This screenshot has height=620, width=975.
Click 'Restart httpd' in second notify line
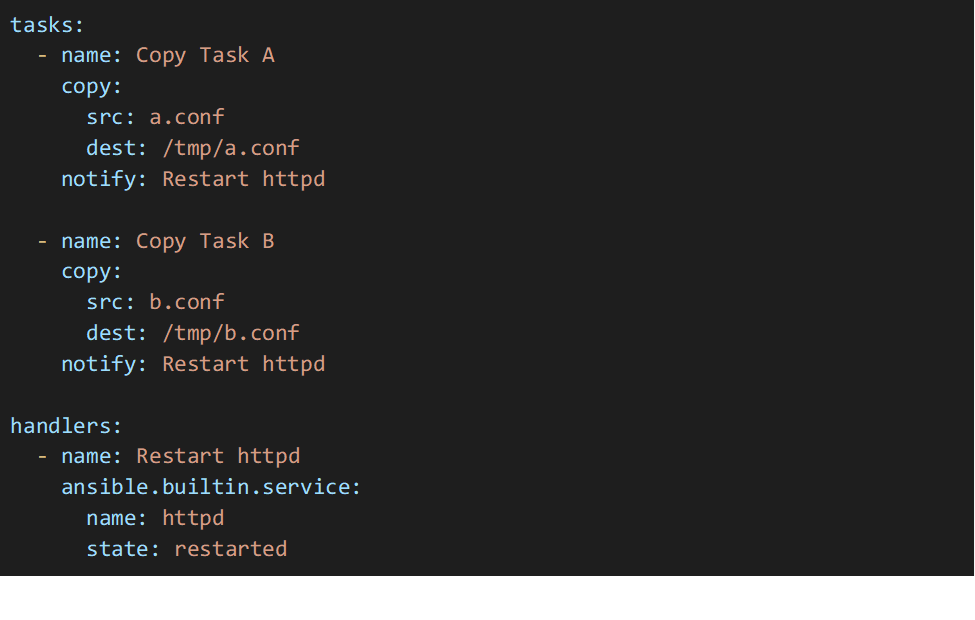(x=244, y=364)
